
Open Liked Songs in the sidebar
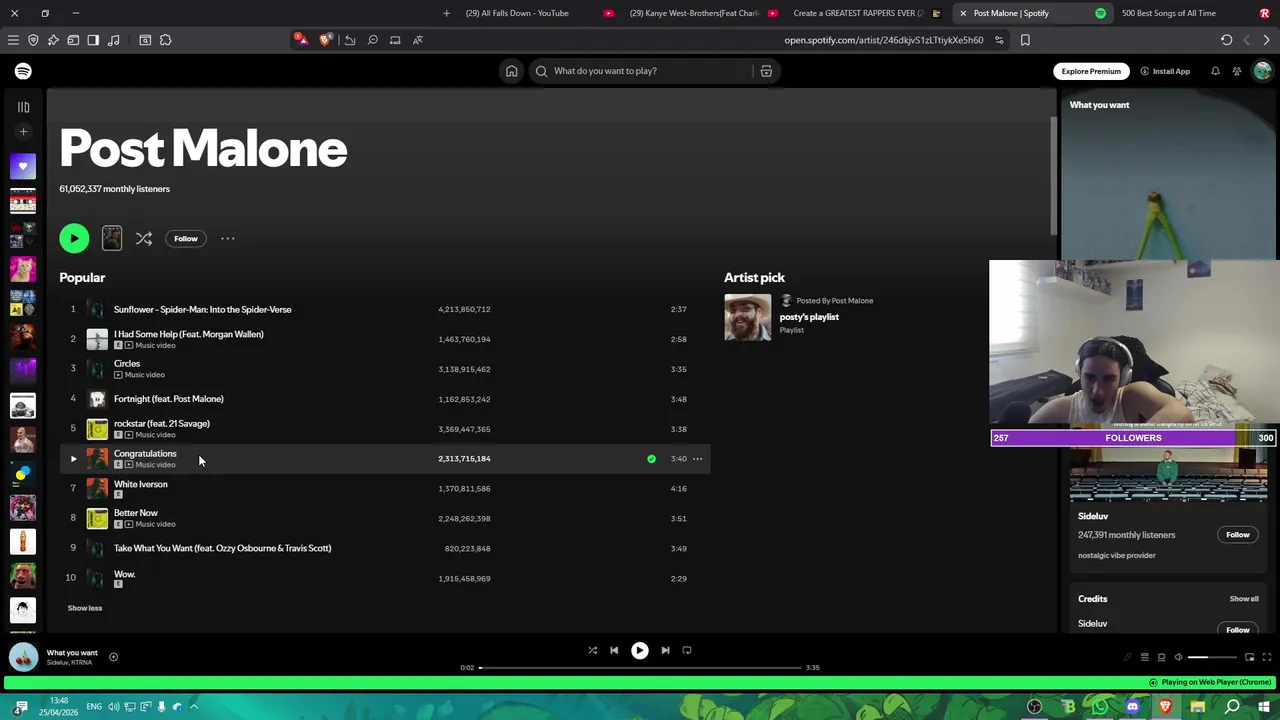pos(23,166)
